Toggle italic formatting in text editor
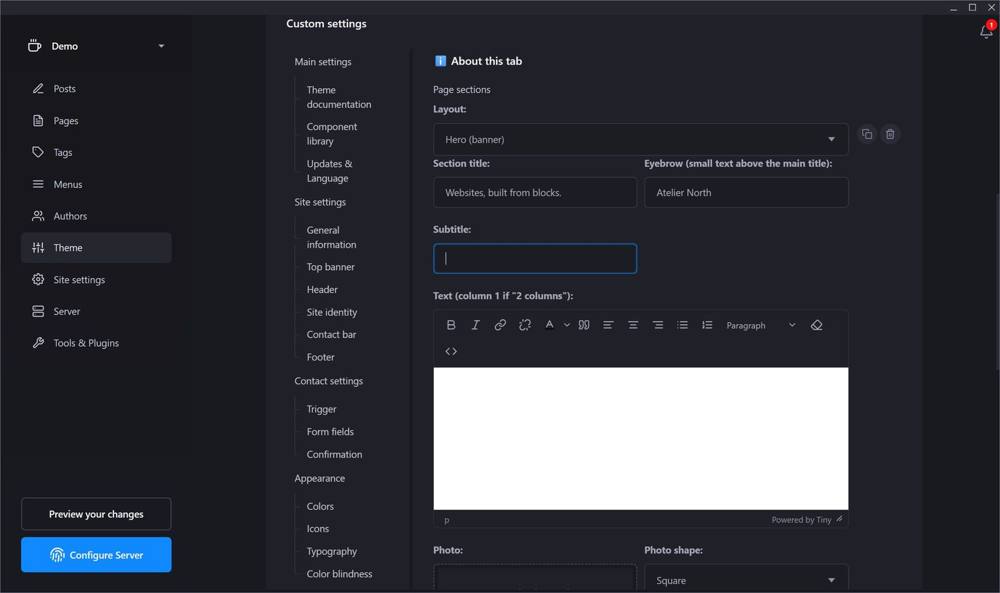The width and height of the screenshot is (1000, 593). pos(475,325)
